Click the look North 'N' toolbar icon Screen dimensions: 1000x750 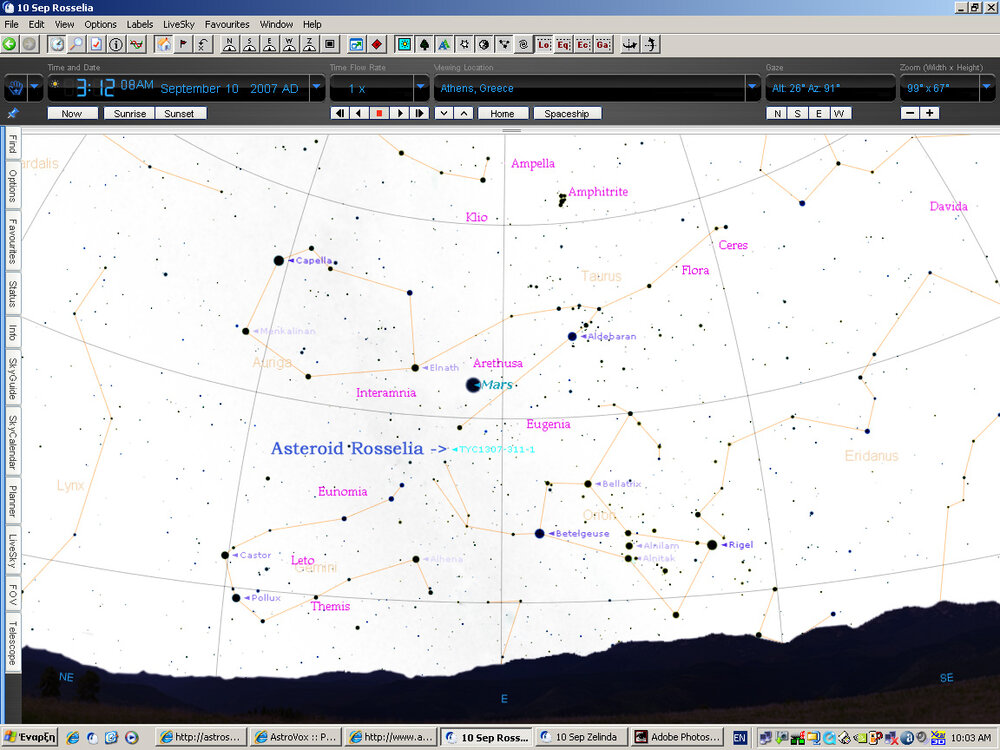tap(230, 44)
